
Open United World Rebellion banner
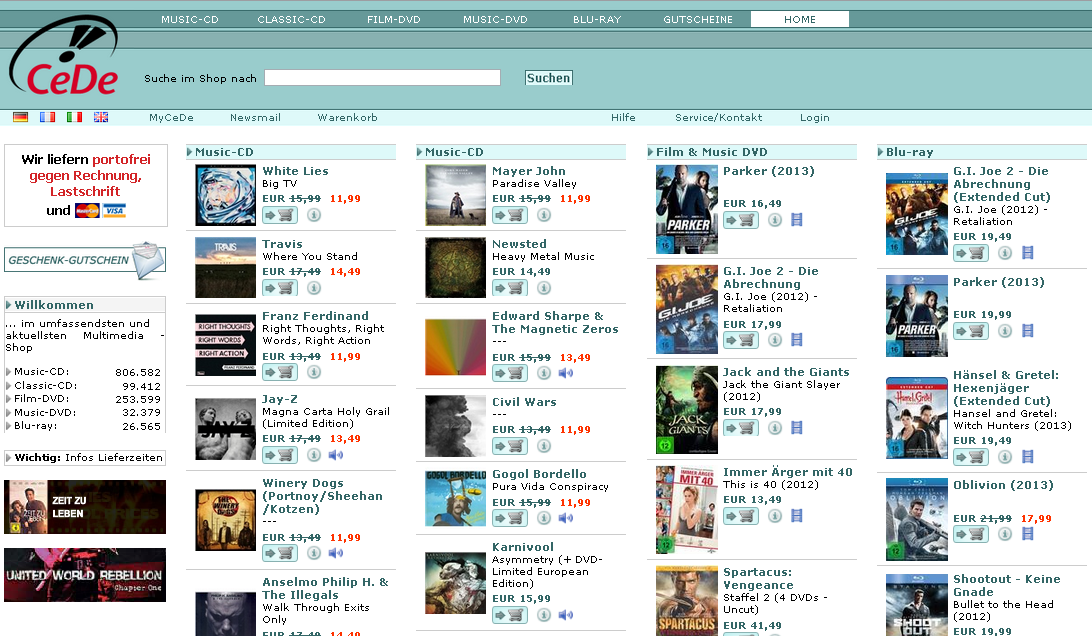85,575
